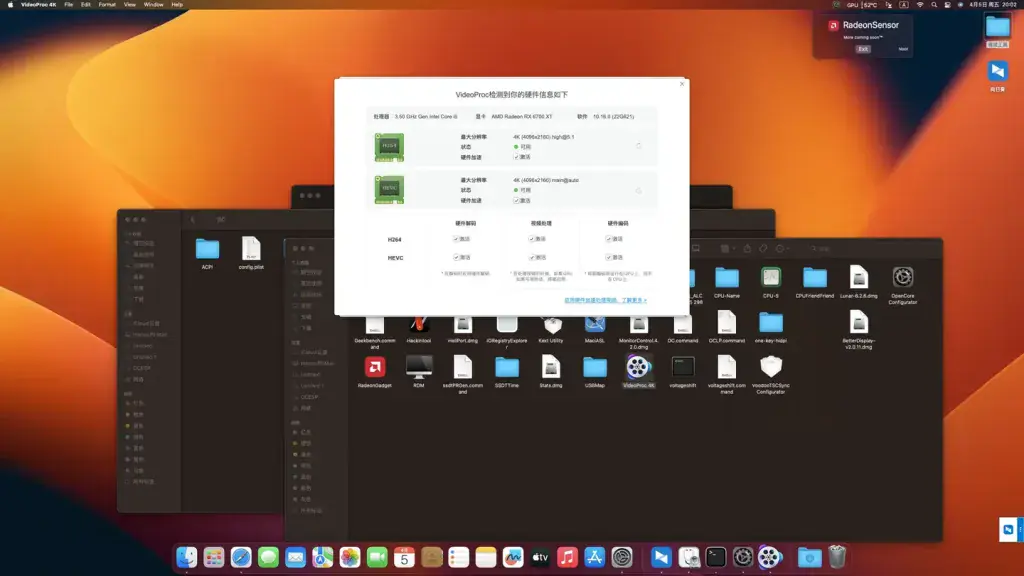The image size is (1024, 576).
Task: Open the Edit menu
Action: [x=86, y=5]
